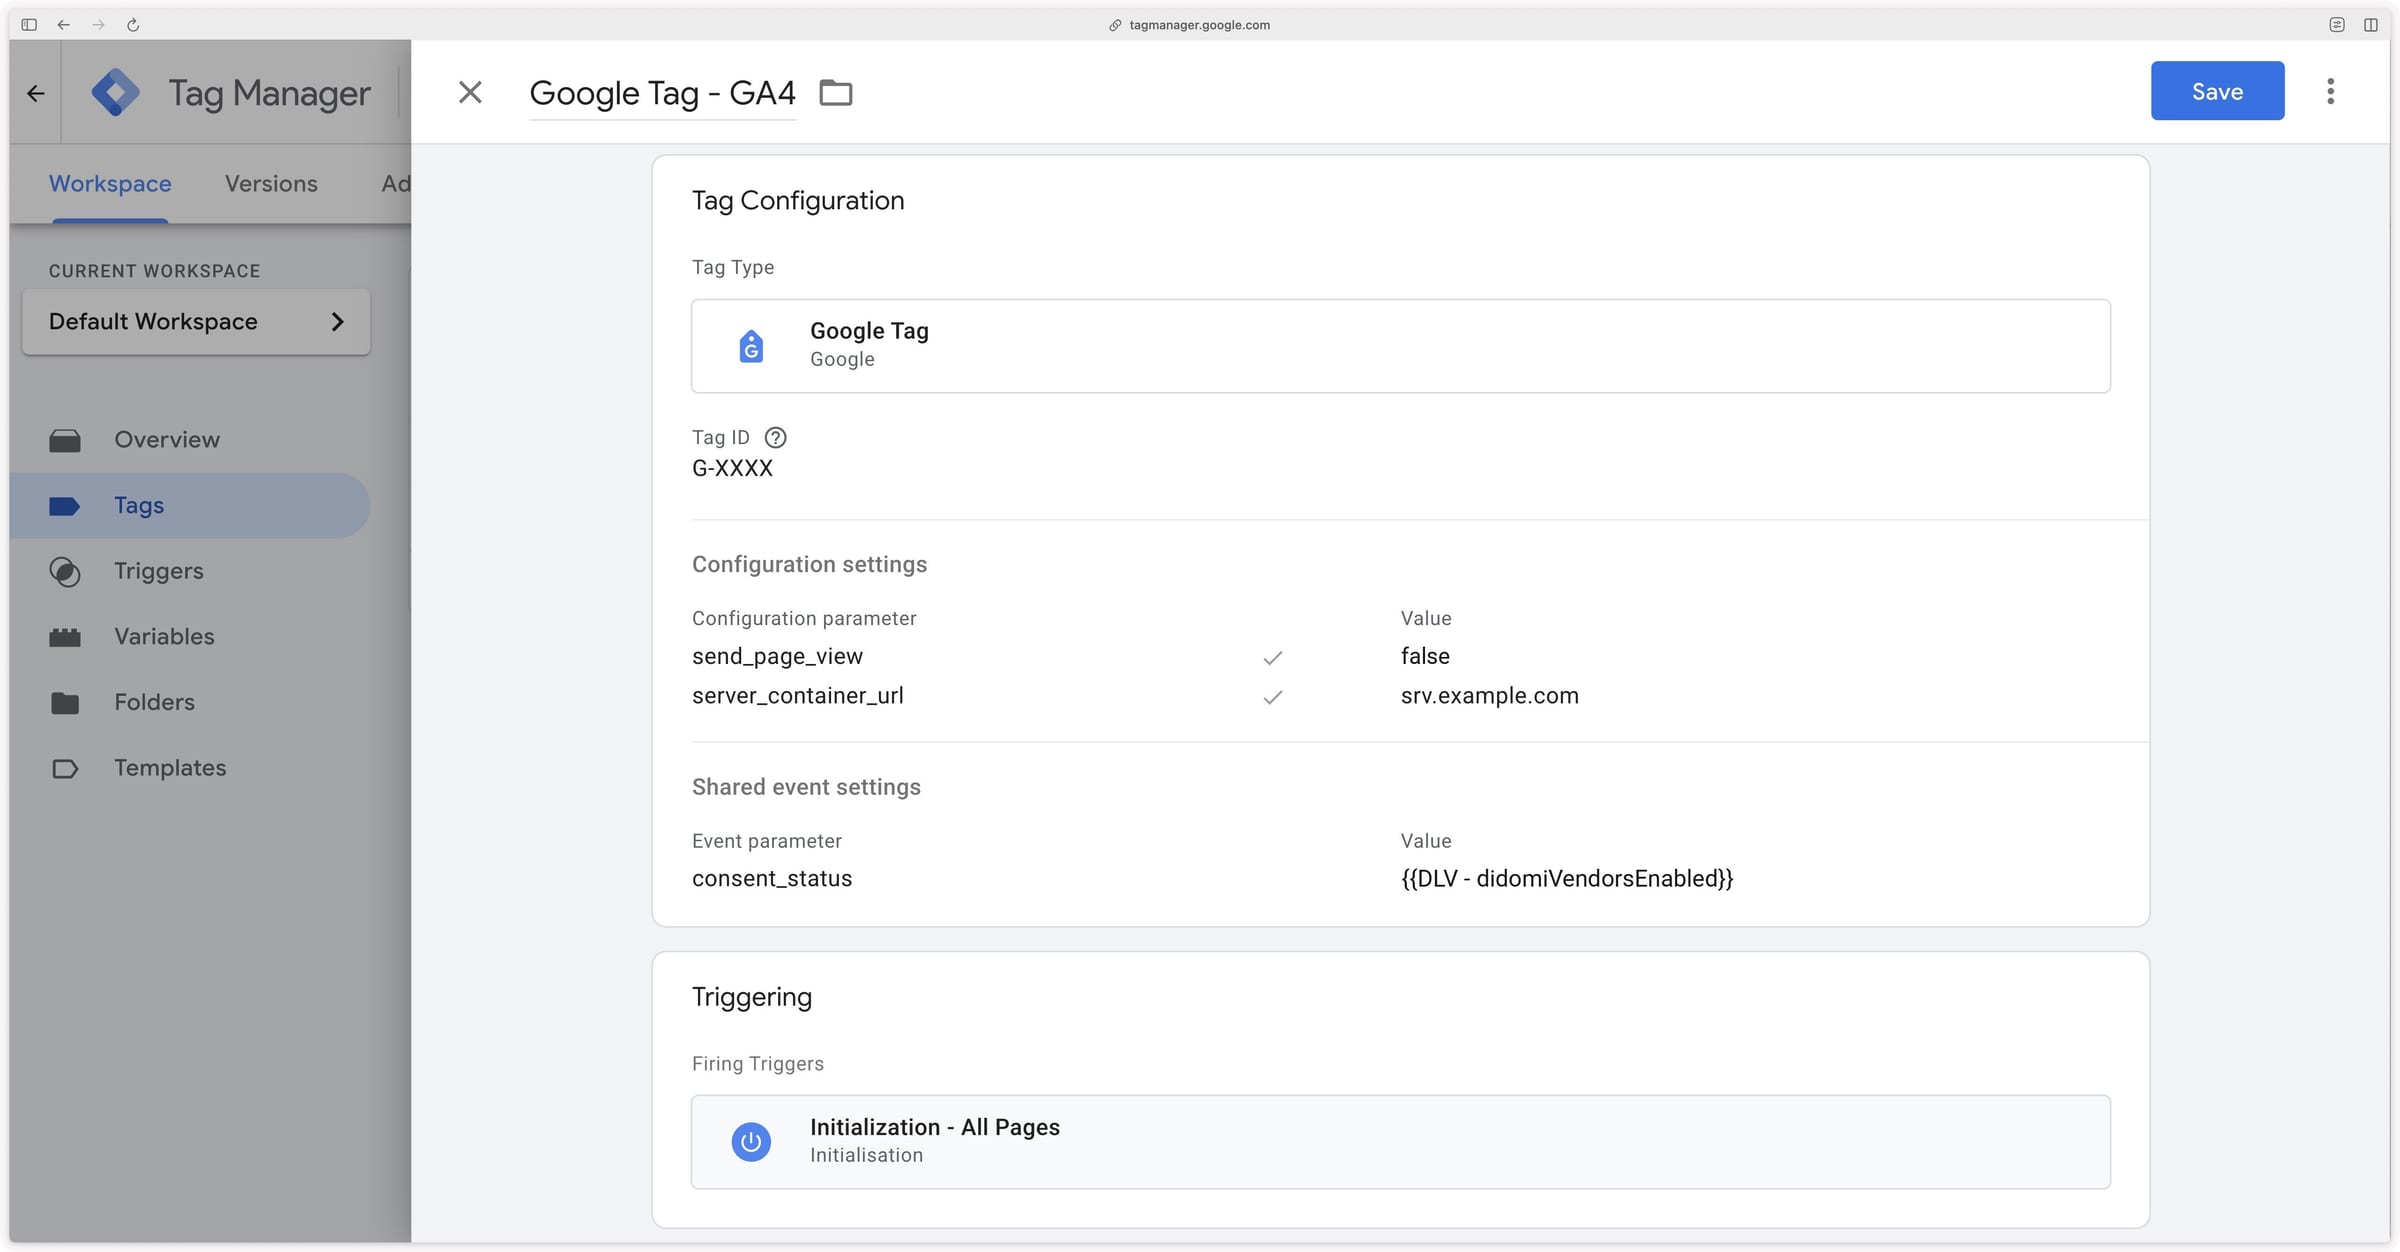
Task: Click the consent_status event parameter
Action: [x=772, y=878]
